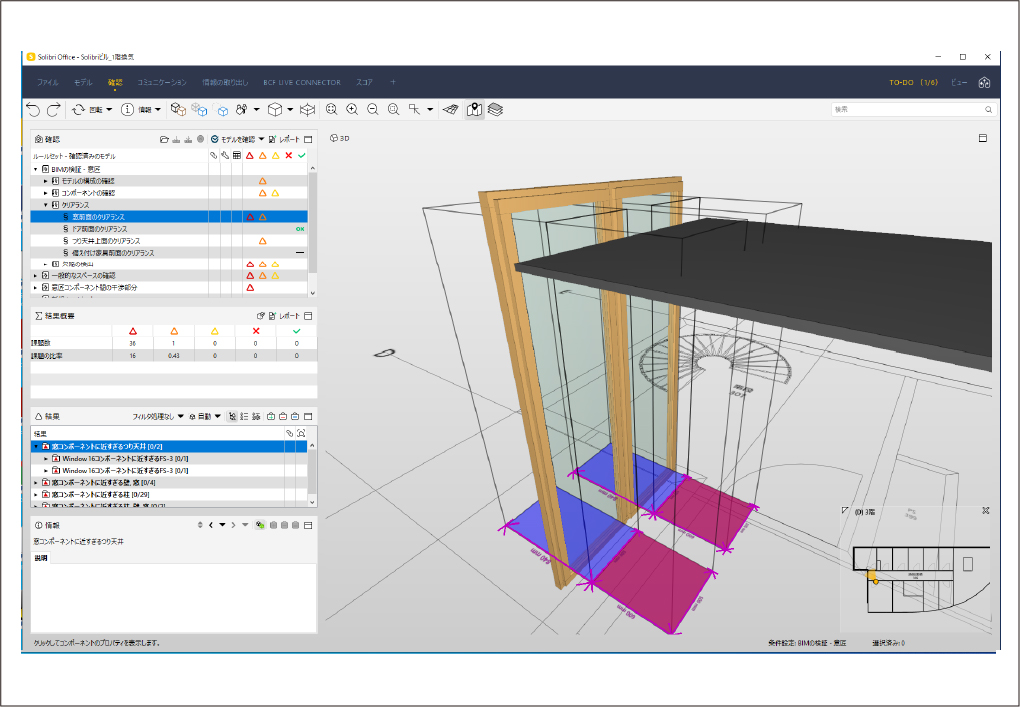Click the wireframe cube icon in the toolbar

click(x=307, y=109)
